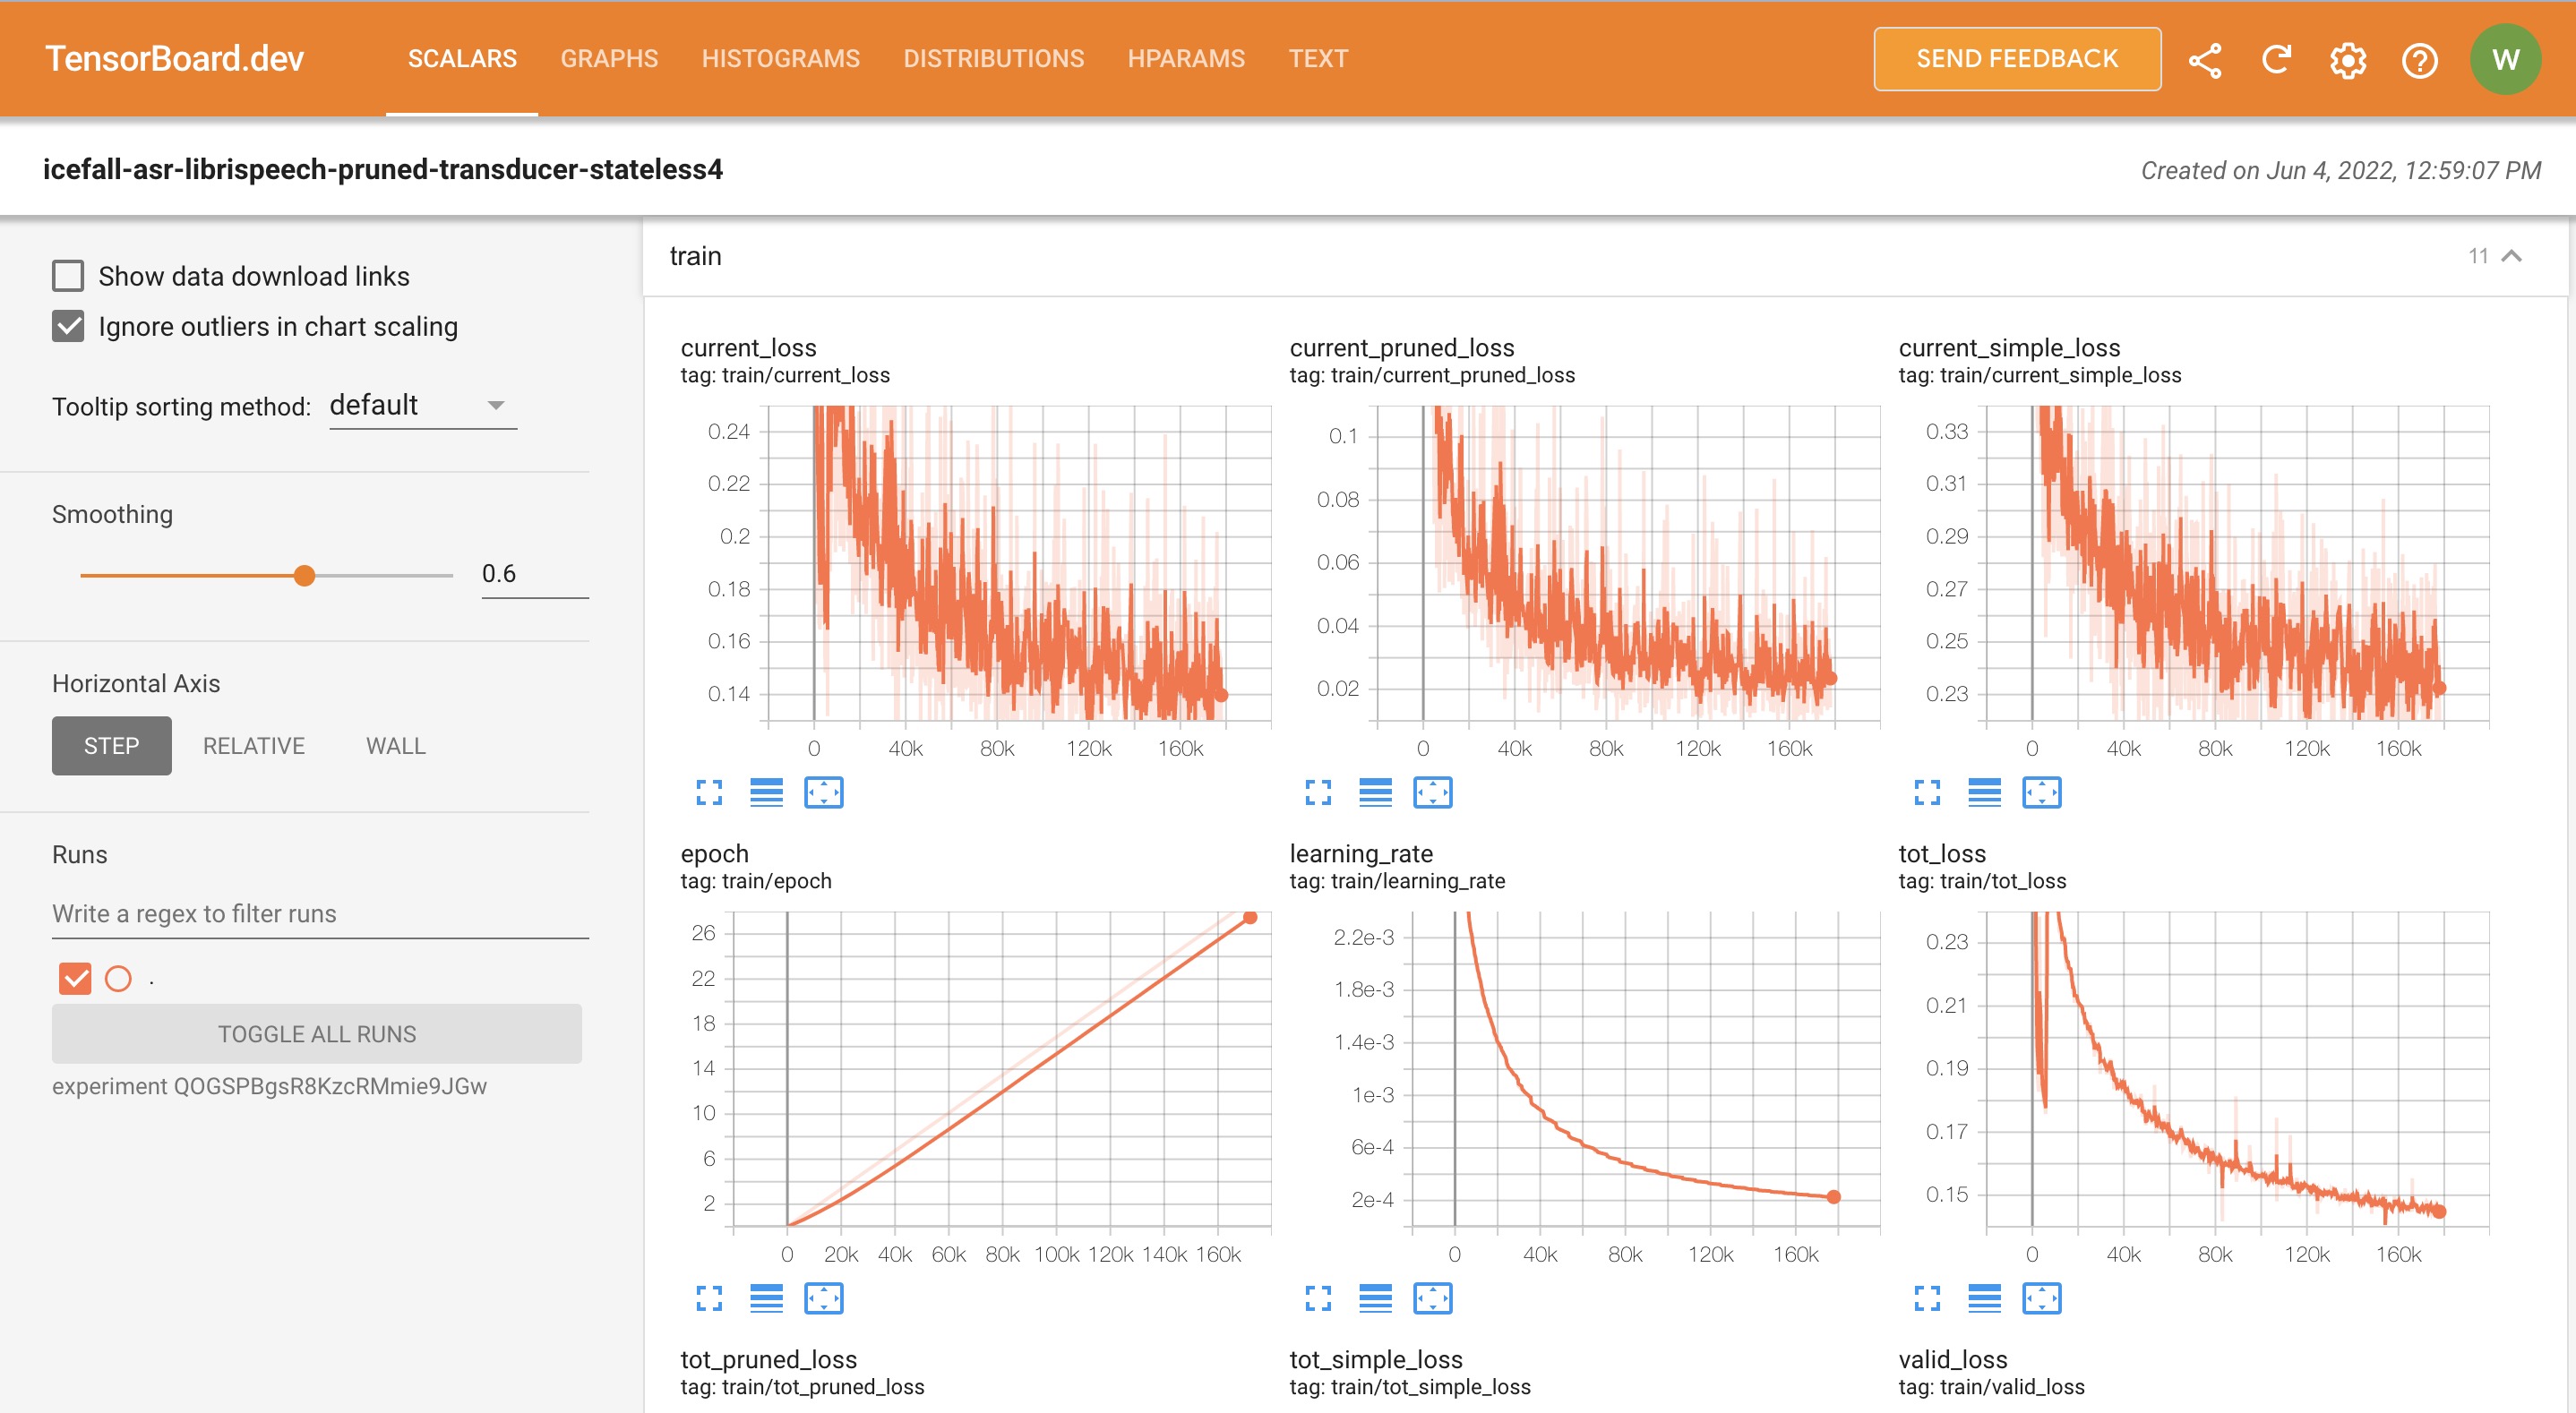Viewport: 2576px width, 1413px height.
Task: Open the share dialog from the top bar
Action: point(2205,59)
